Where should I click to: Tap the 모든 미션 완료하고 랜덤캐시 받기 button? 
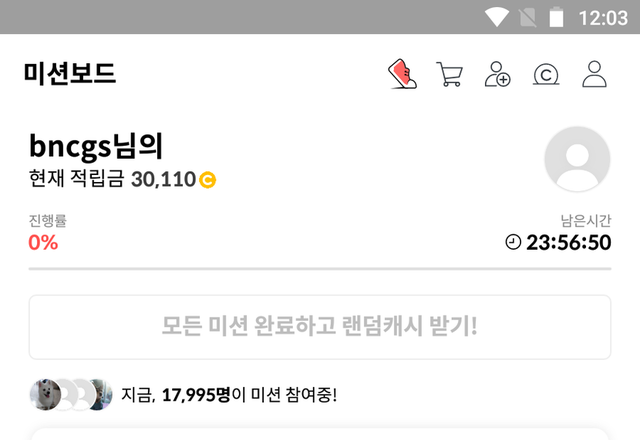click(320, 327)
